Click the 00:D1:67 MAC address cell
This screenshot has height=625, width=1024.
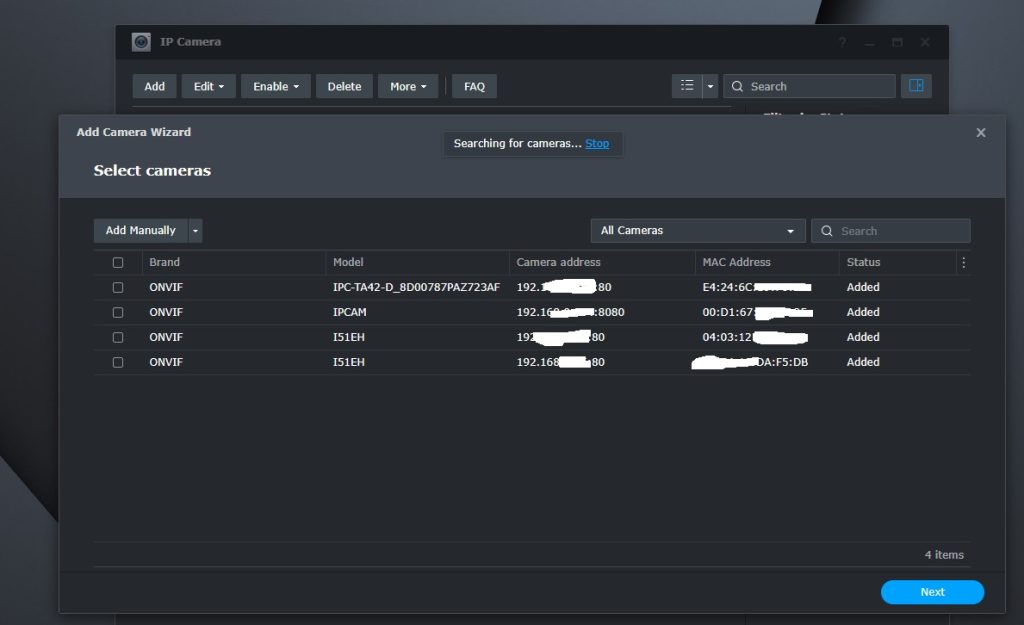click(x=758, y=312)
